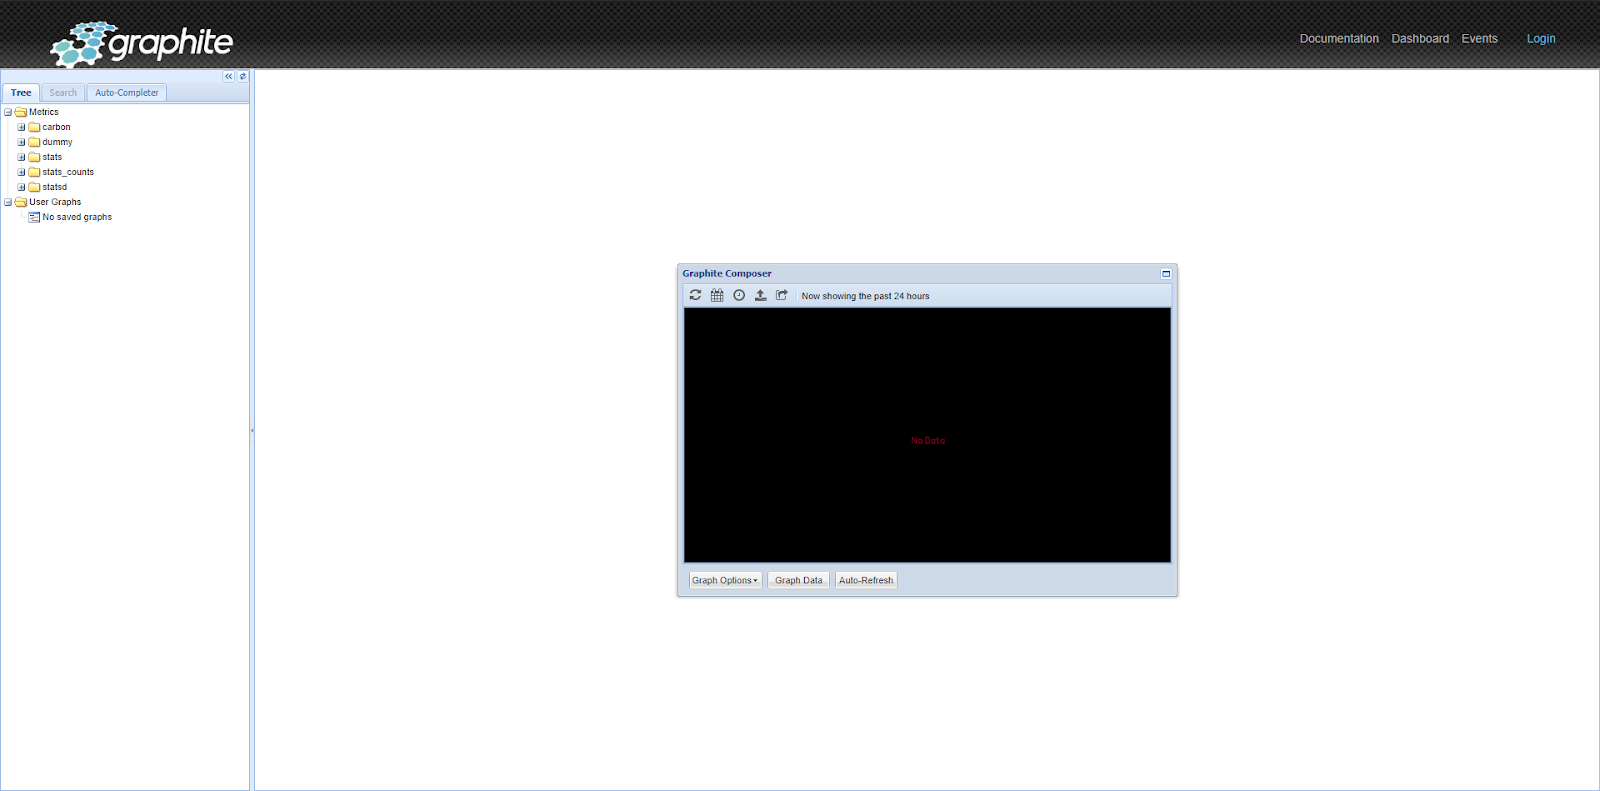1600x791 pixels.
Task: Open the Graph Options dropdown menu
Action: tap(725, 580)
